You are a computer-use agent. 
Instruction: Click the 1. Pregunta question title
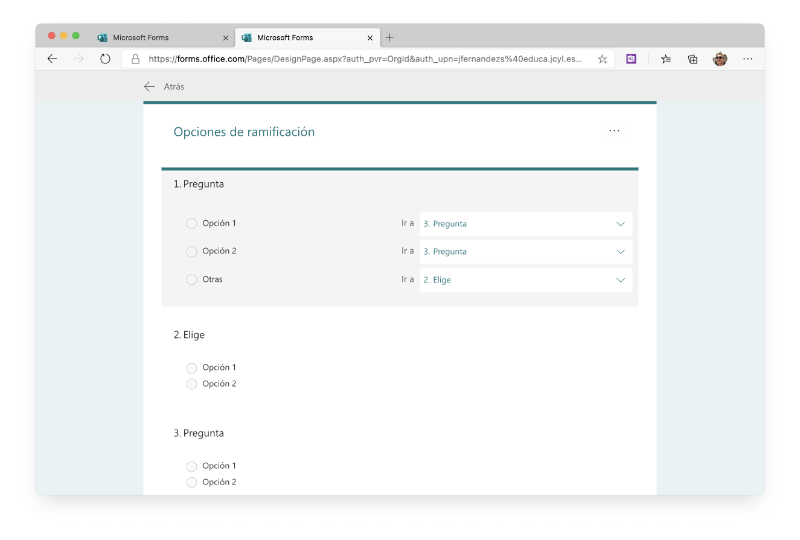point(198,184)
